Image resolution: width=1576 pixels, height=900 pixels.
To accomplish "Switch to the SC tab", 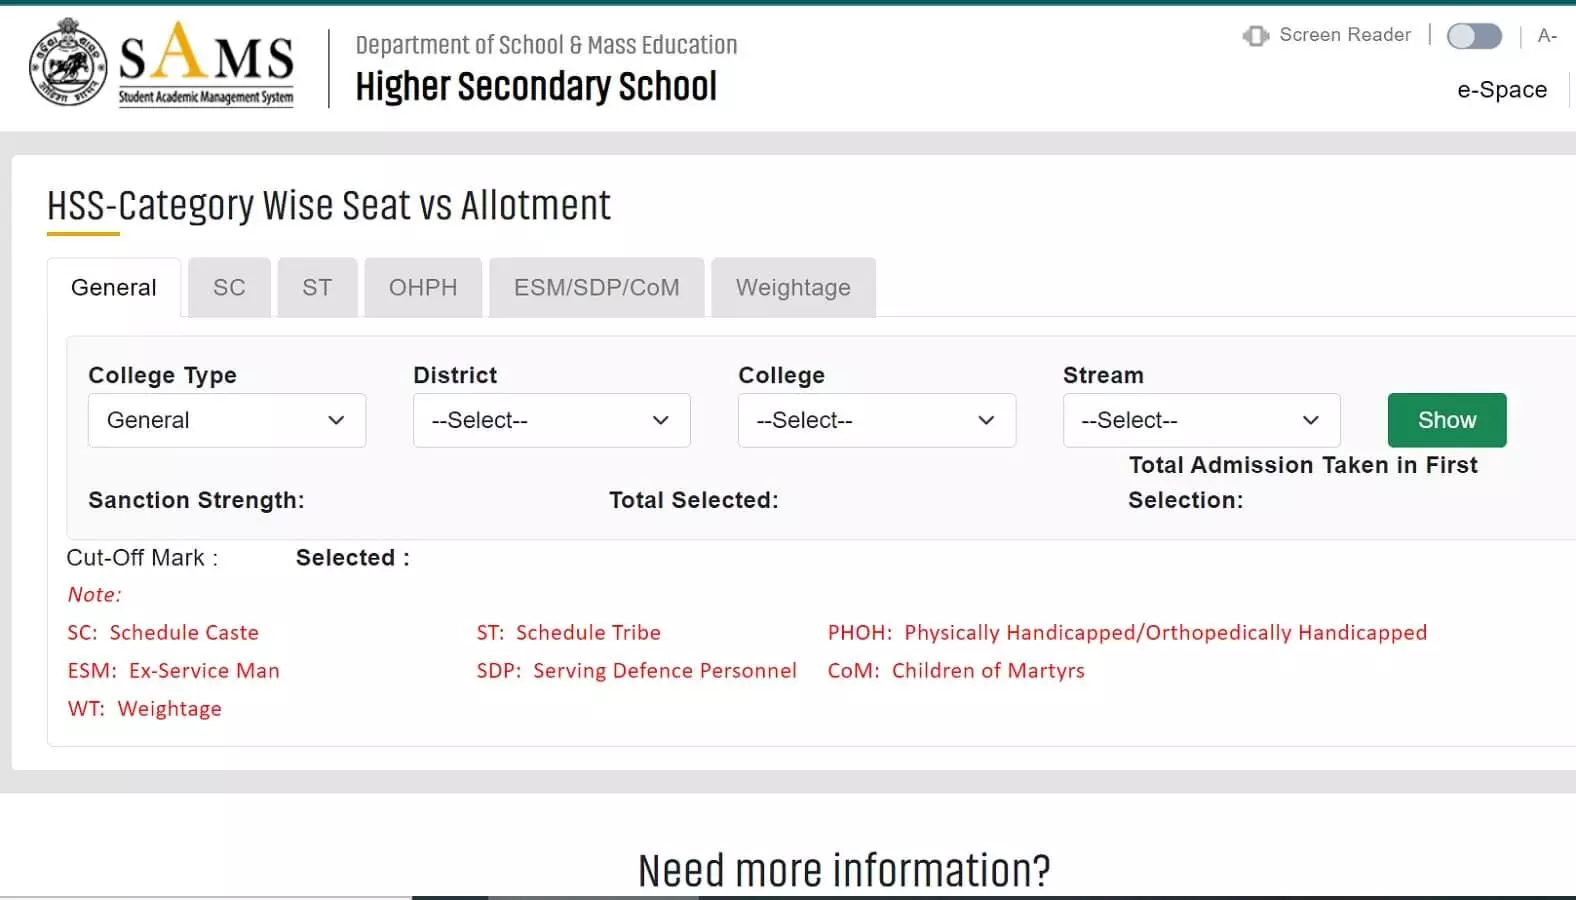I will click(229, 288).
